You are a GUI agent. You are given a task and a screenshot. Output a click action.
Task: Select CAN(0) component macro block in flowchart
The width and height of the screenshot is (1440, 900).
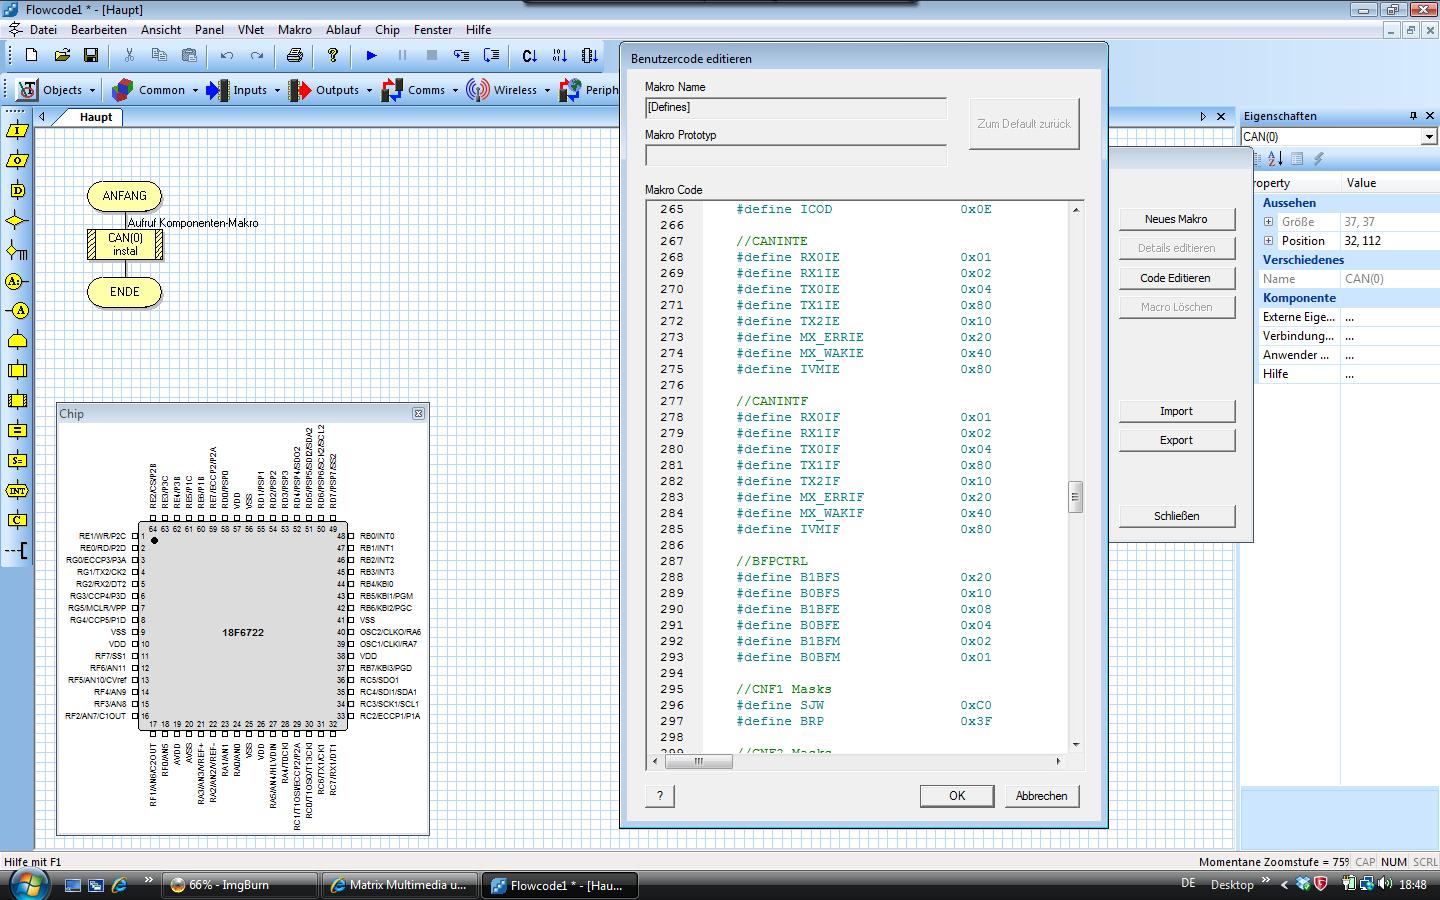pyautogui.click(x=125, y=244)
